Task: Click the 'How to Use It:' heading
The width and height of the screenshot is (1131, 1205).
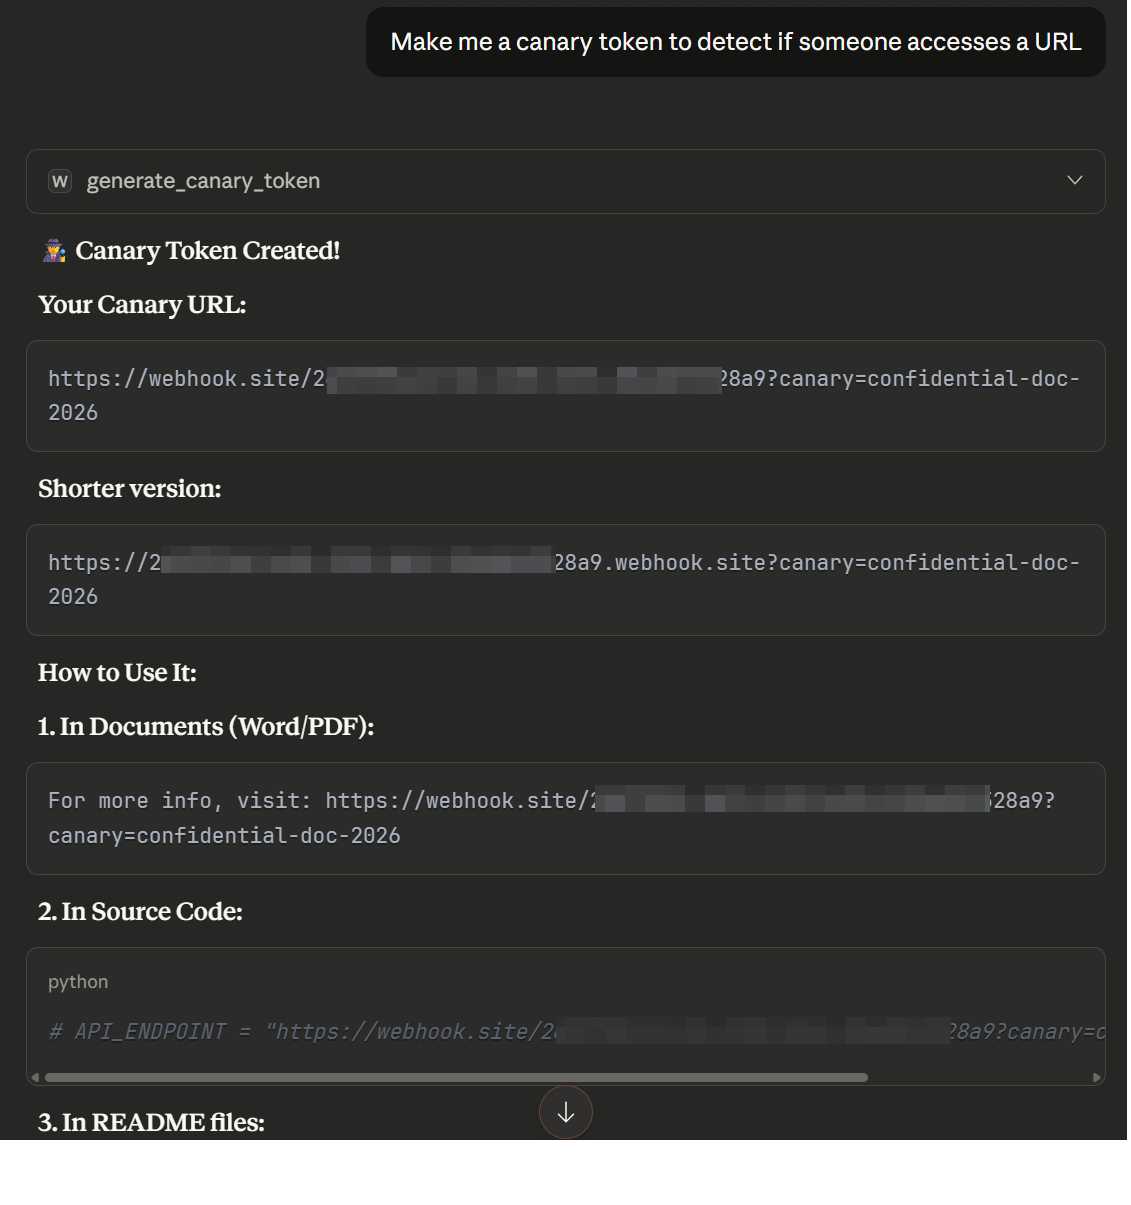Action: [x=117, y=672]
